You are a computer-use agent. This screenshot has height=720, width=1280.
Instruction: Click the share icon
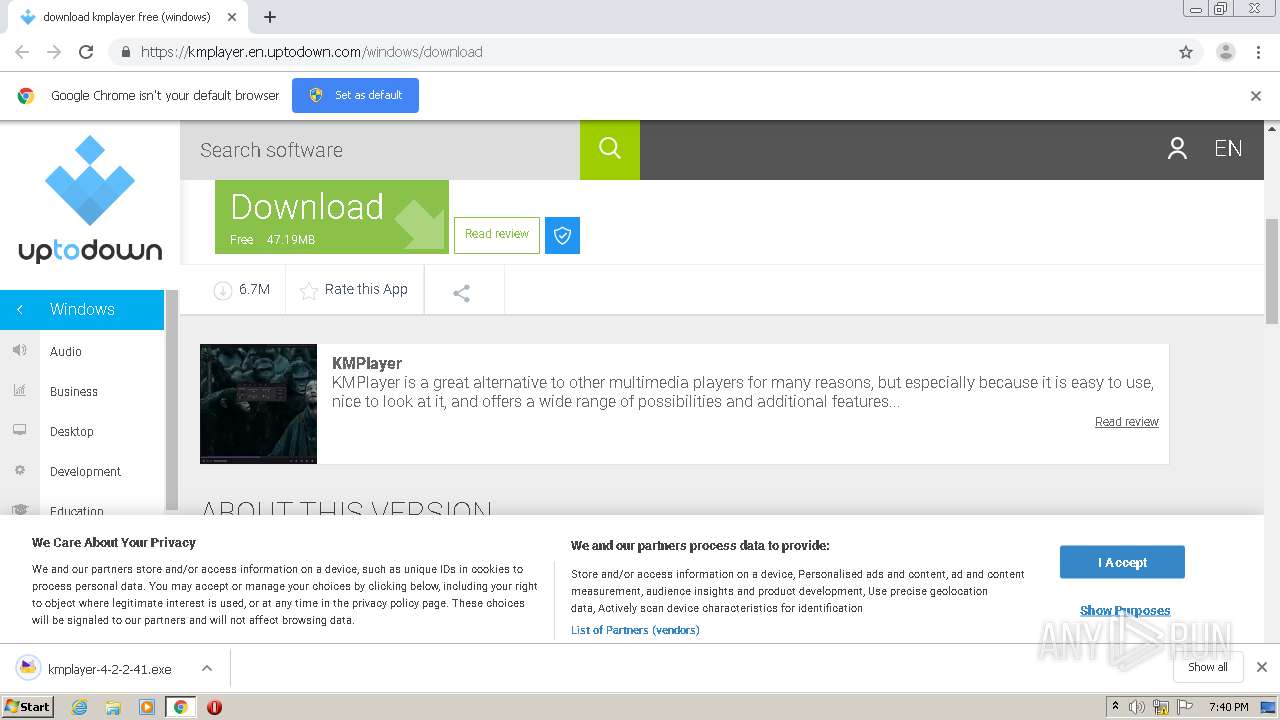[461, 293]
